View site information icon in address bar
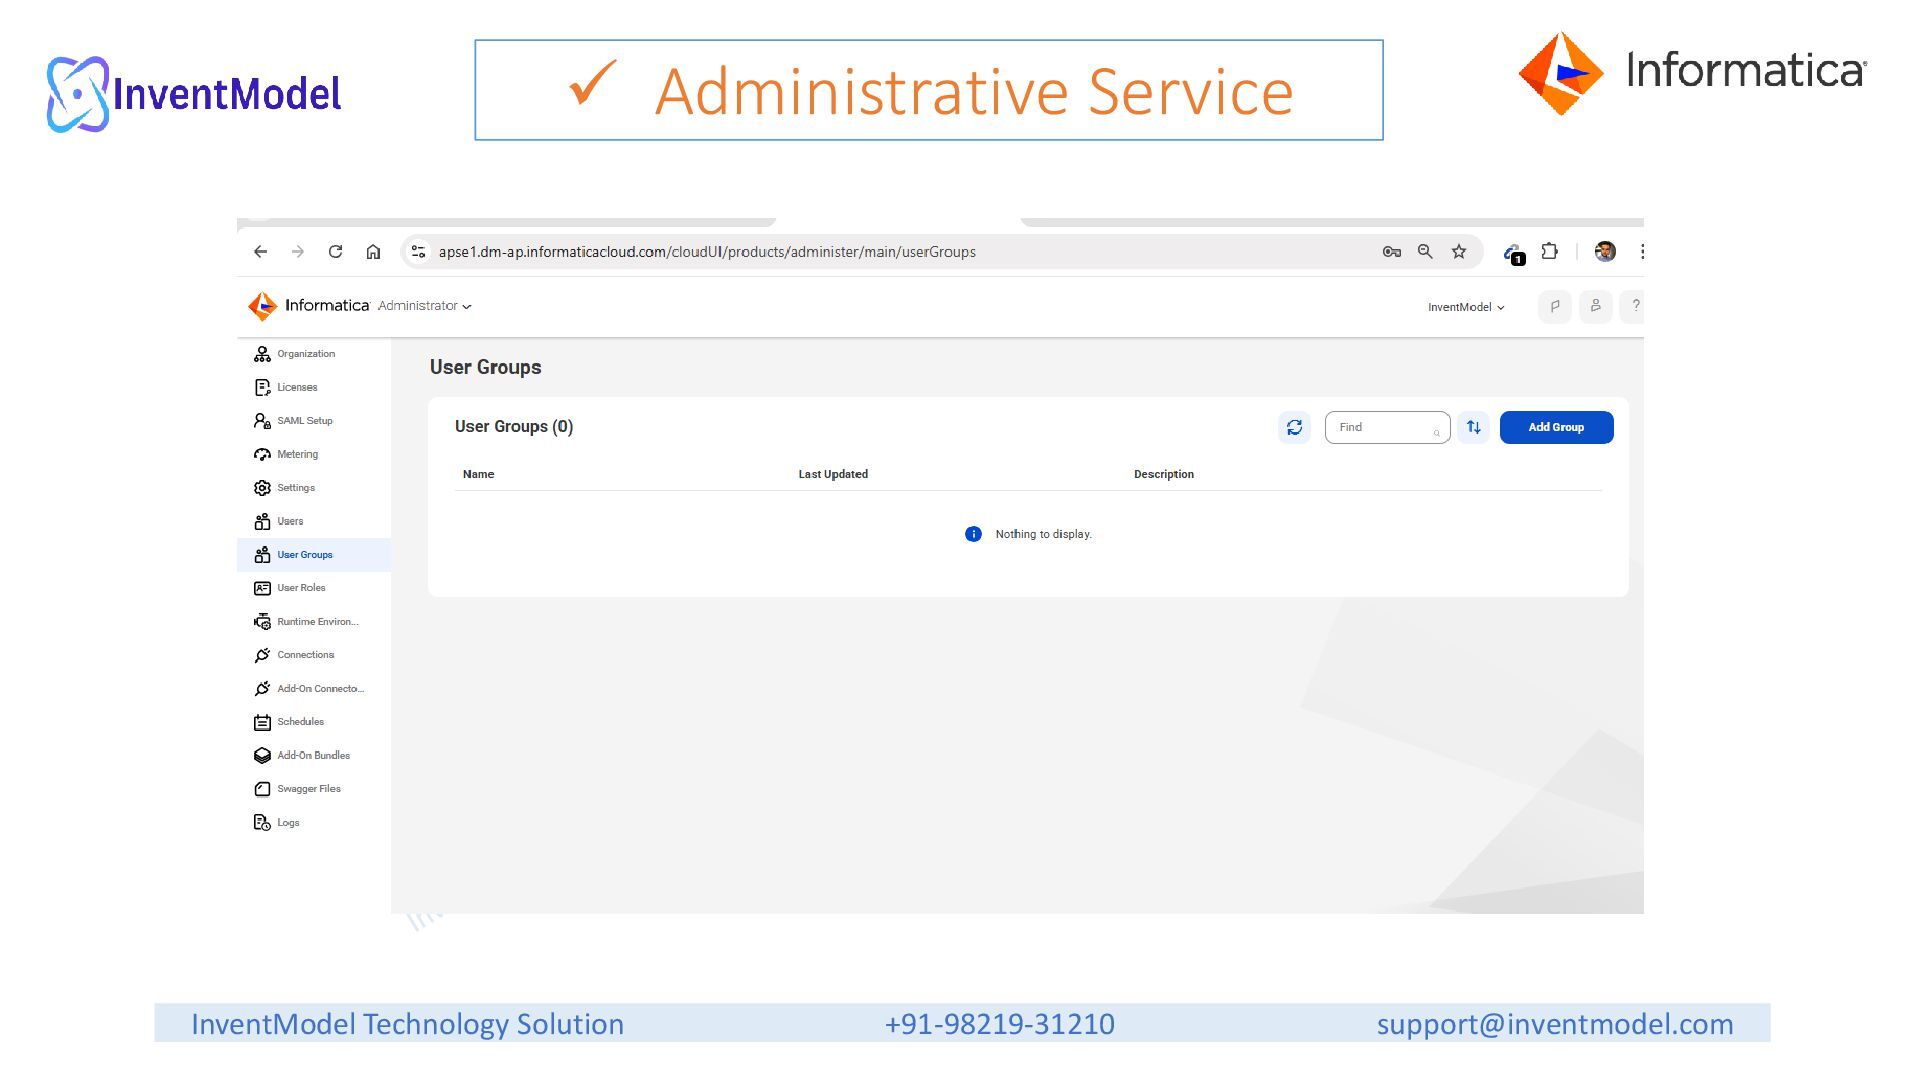The width and height of the screenshot is (1920, 1080). (x=419, y=252)
